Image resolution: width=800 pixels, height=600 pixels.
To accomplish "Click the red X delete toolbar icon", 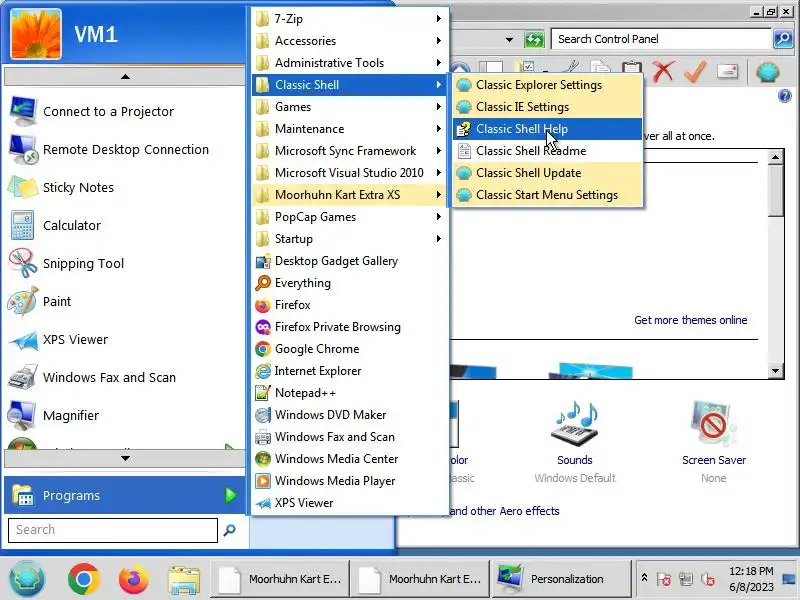I will (x=663, y=71).
